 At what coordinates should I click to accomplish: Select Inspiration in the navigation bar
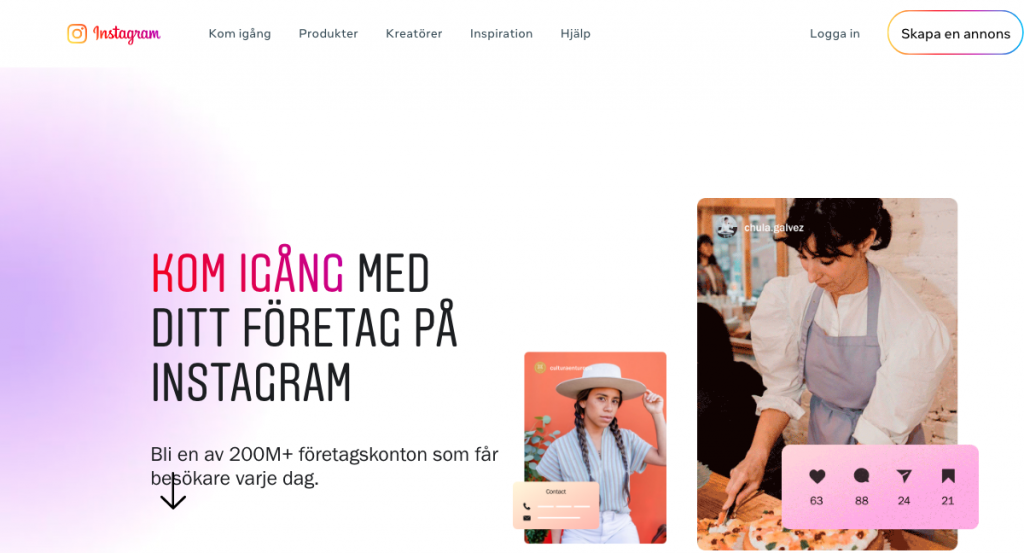coord(501,33)
